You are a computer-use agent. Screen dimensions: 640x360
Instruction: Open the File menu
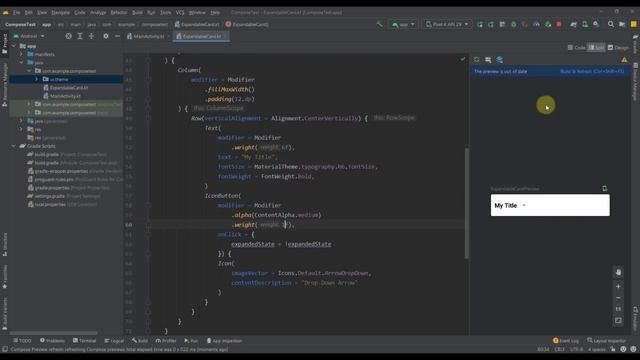point(16,13)
